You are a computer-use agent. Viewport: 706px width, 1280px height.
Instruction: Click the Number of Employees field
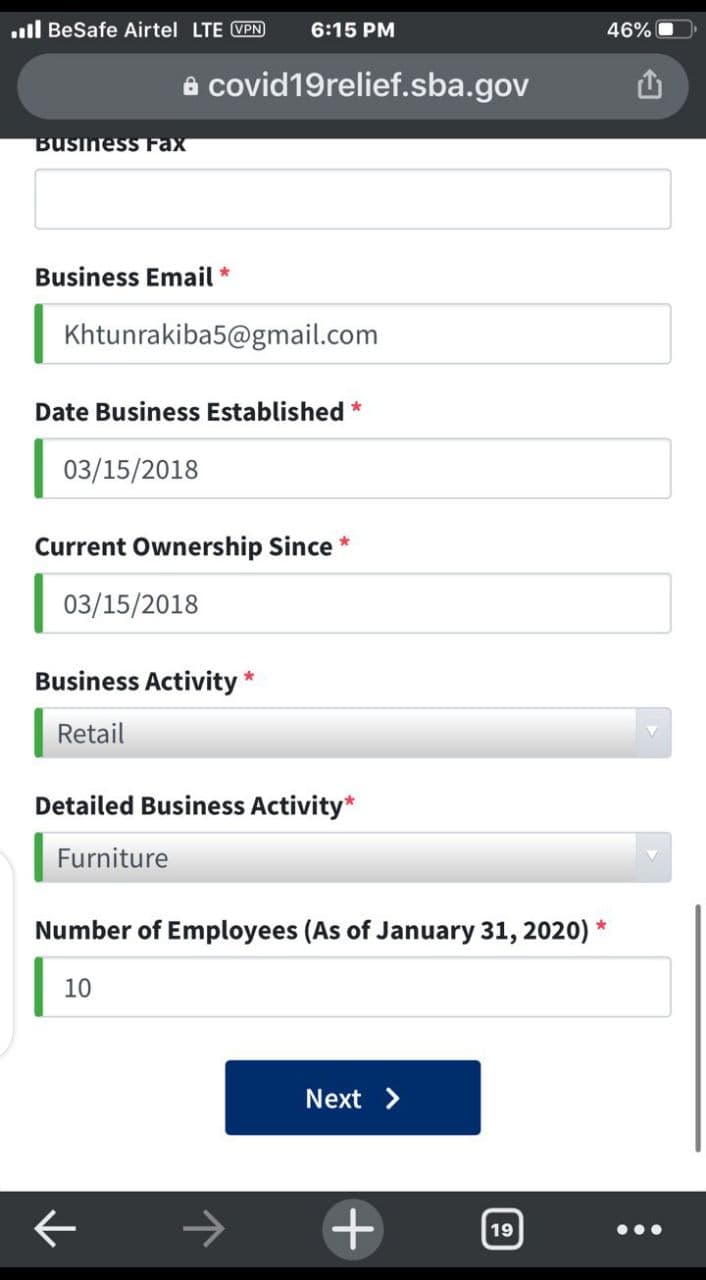352,987
